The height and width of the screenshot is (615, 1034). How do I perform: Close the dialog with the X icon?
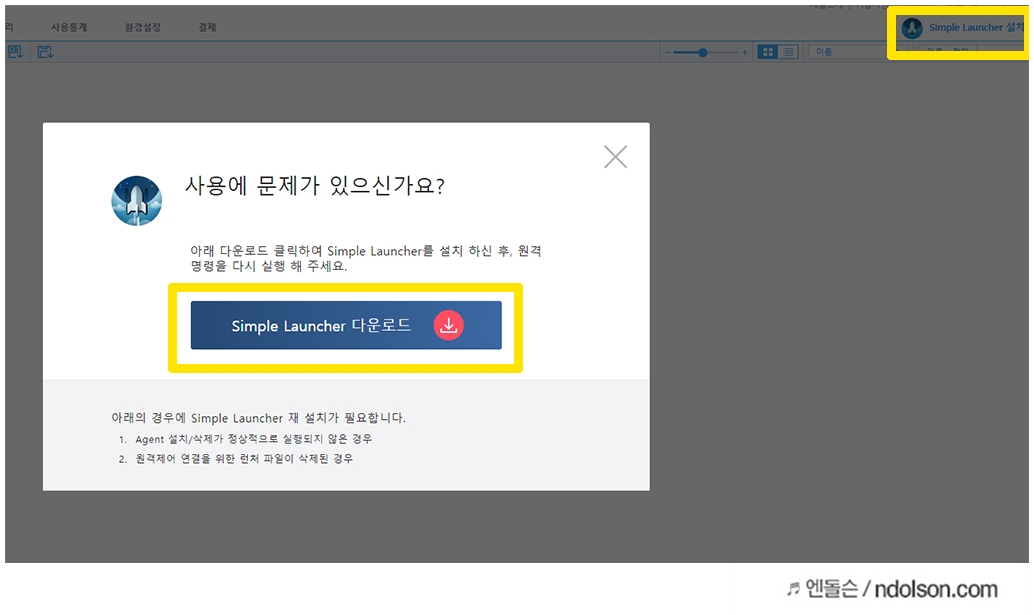coord(615,157)
